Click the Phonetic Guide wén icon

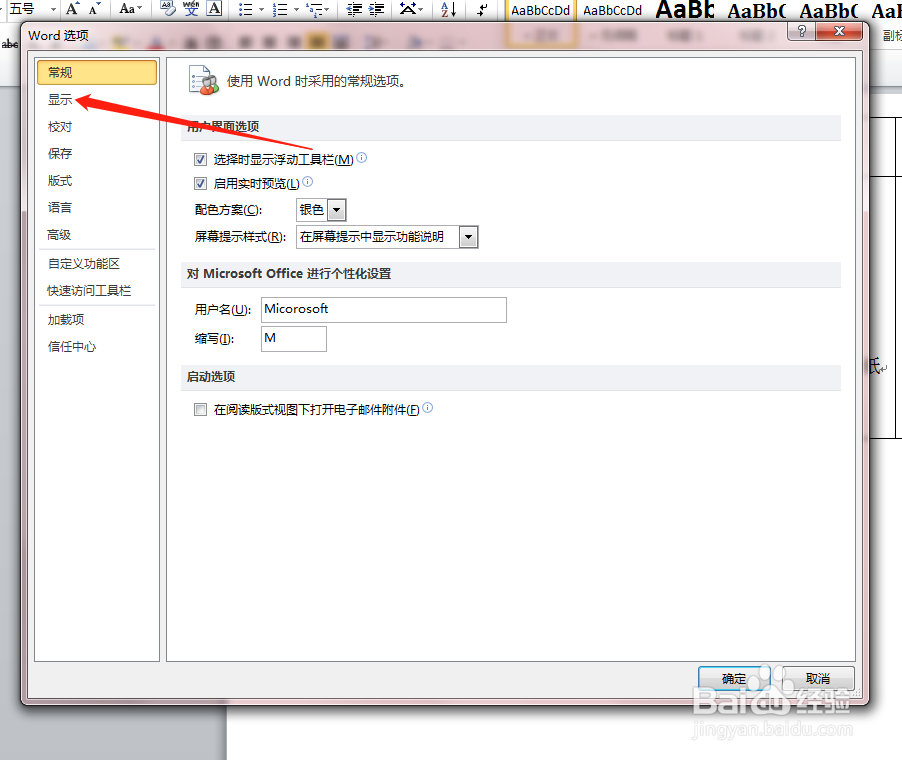tap(191, 9)
